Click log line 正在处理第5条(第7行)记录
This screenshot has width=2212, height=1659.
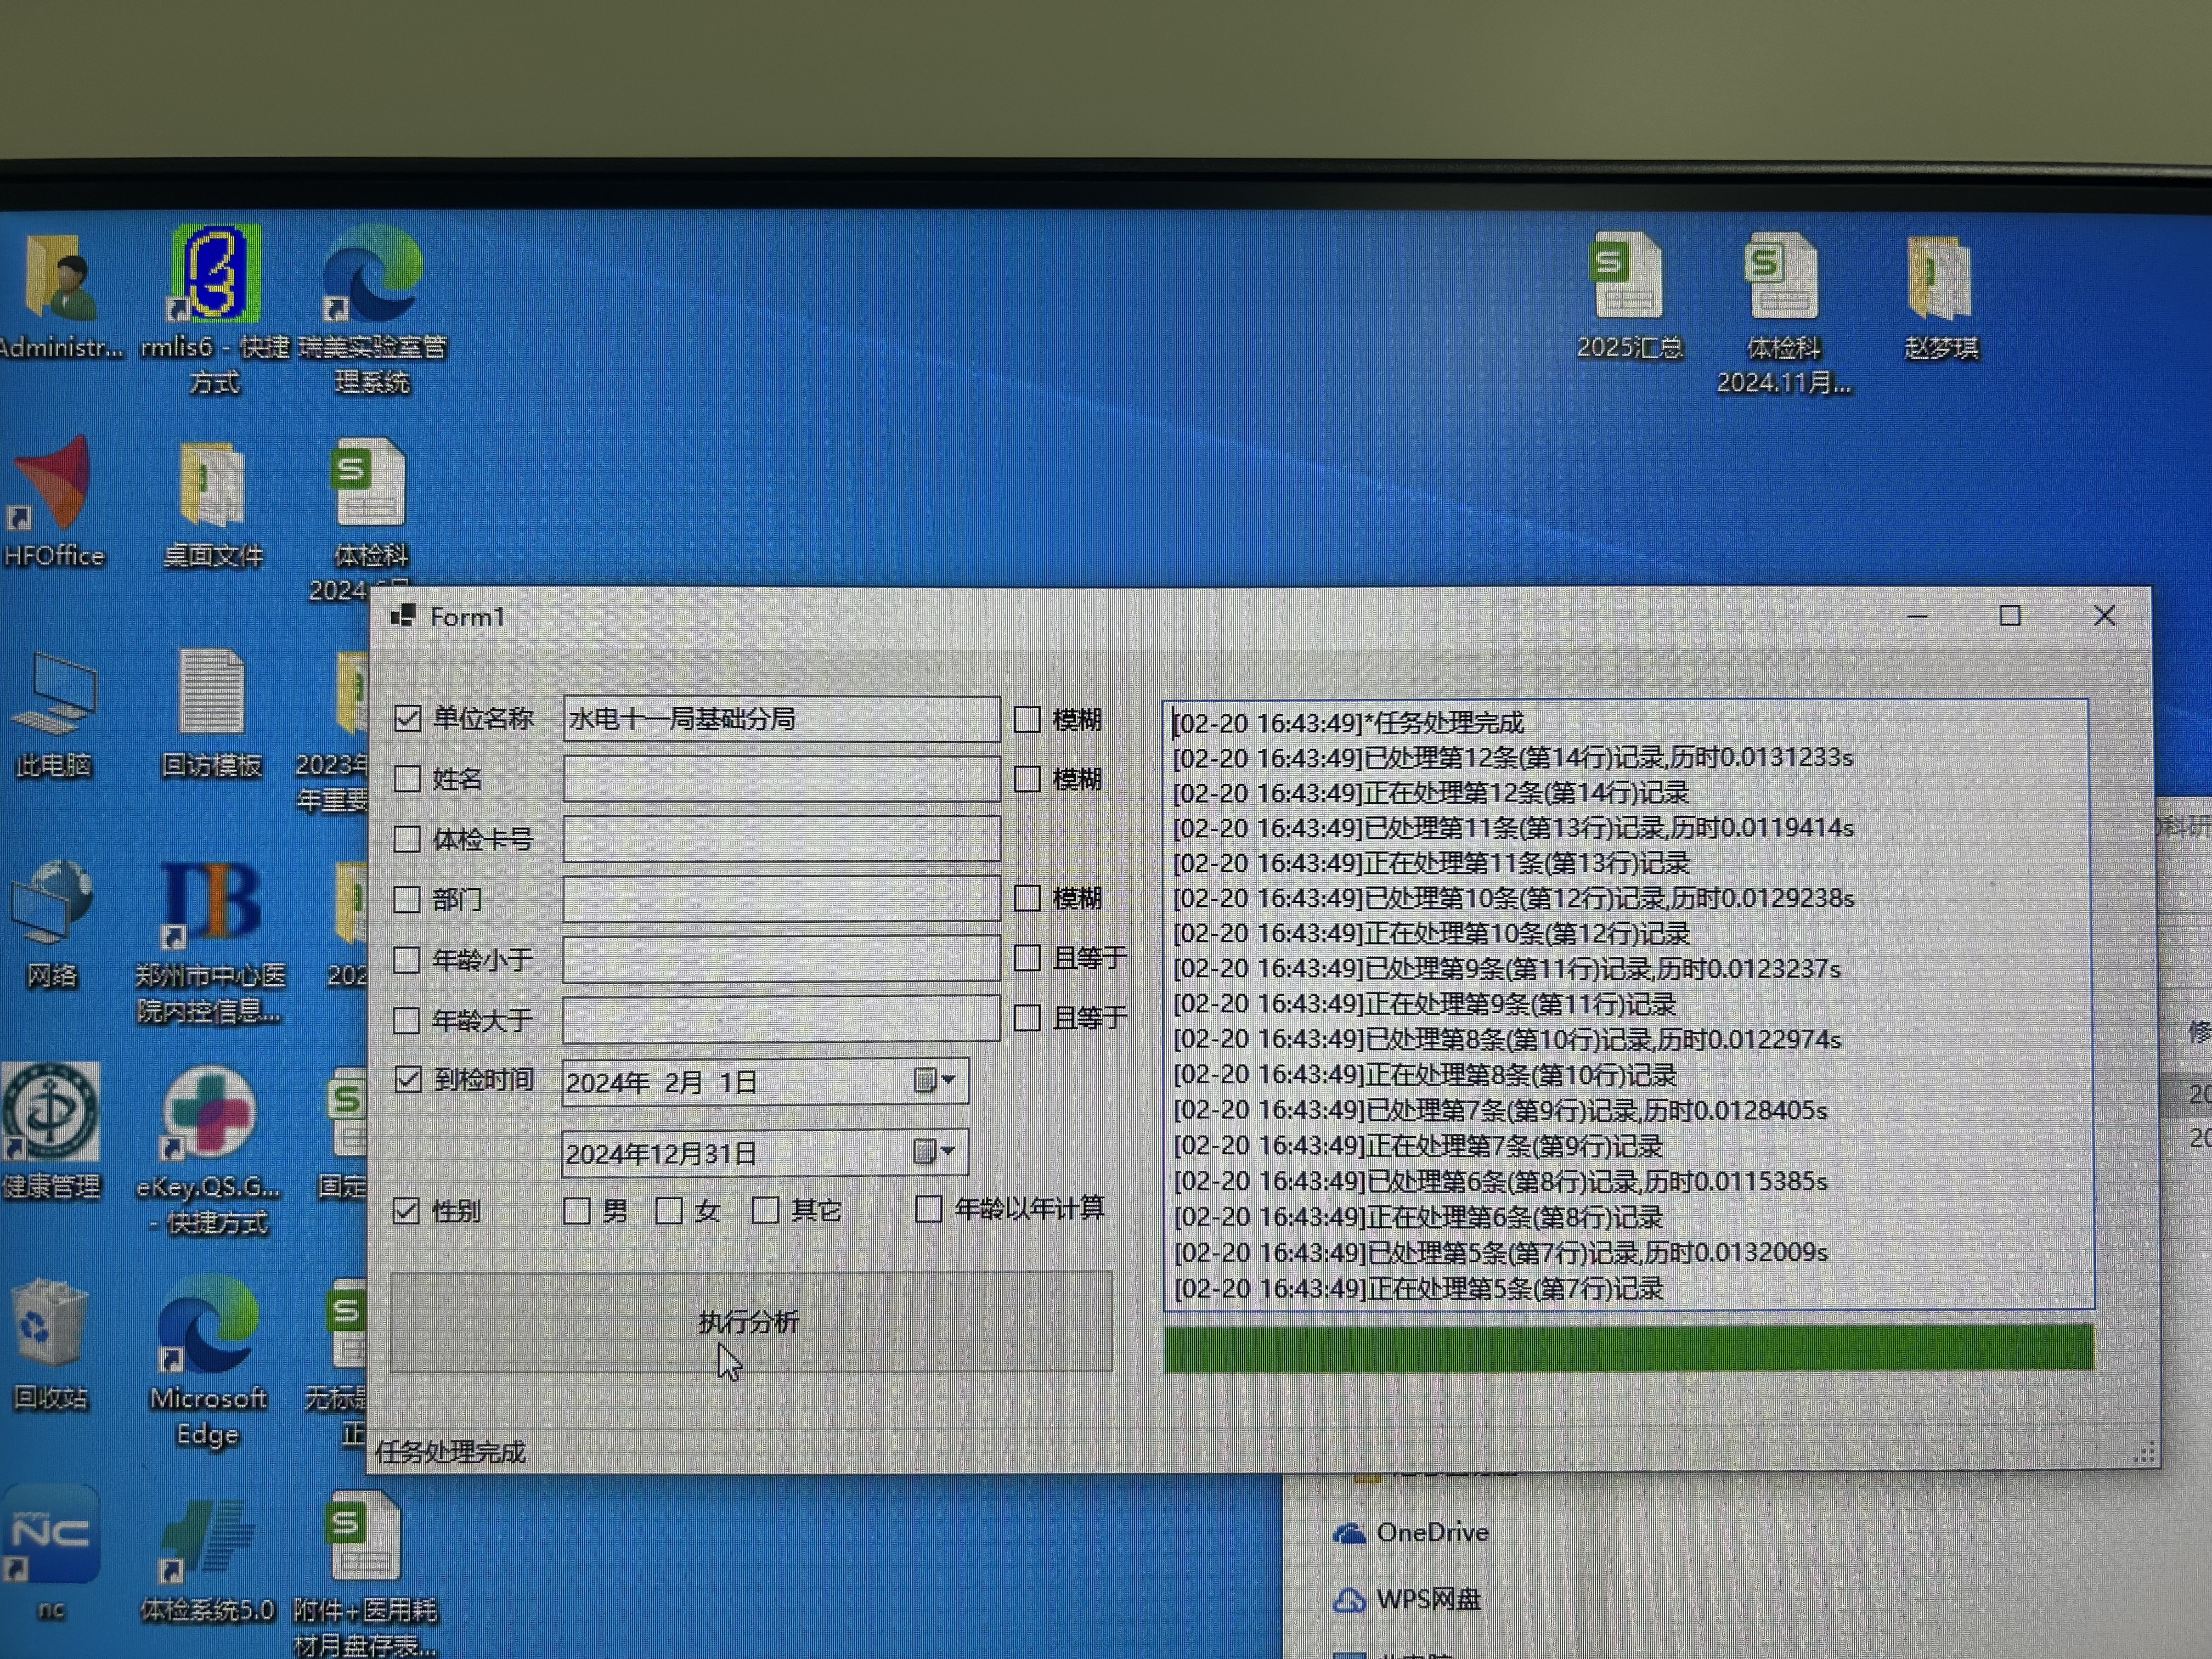[x=1418, y=1288]
